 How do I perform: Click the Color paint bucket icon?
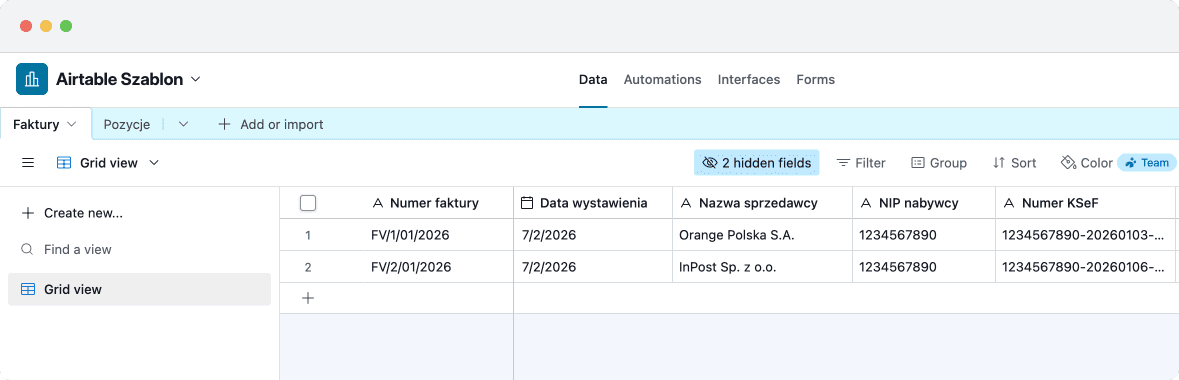pos(1068,163)
